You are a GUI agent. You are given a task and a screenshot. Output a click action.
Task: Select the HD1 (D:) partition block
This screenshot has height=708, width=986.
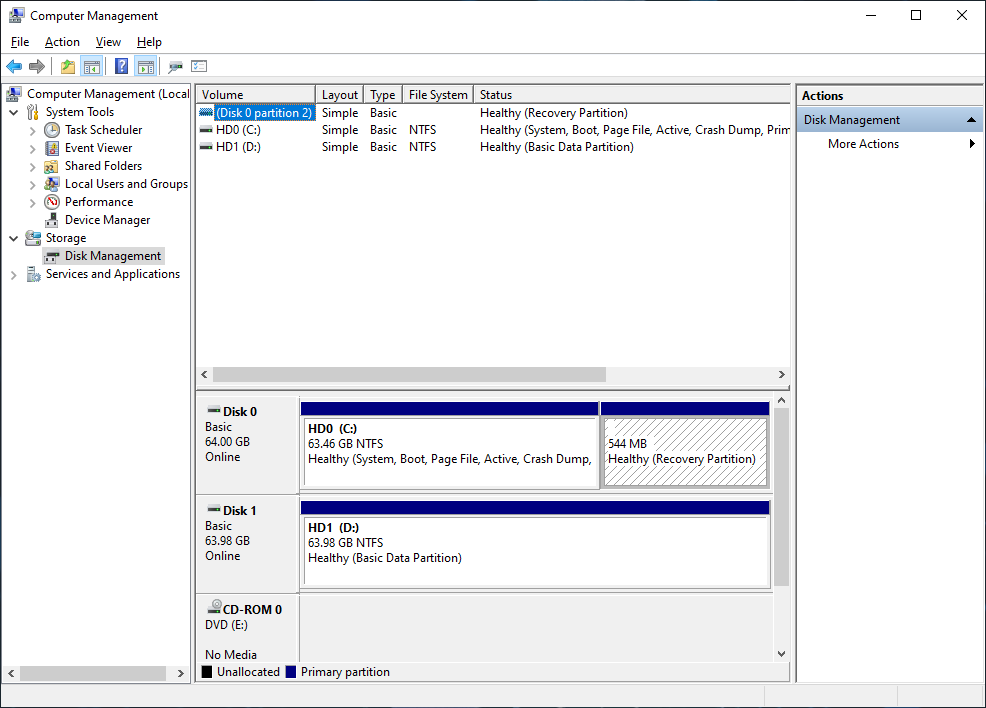(535, 544)
